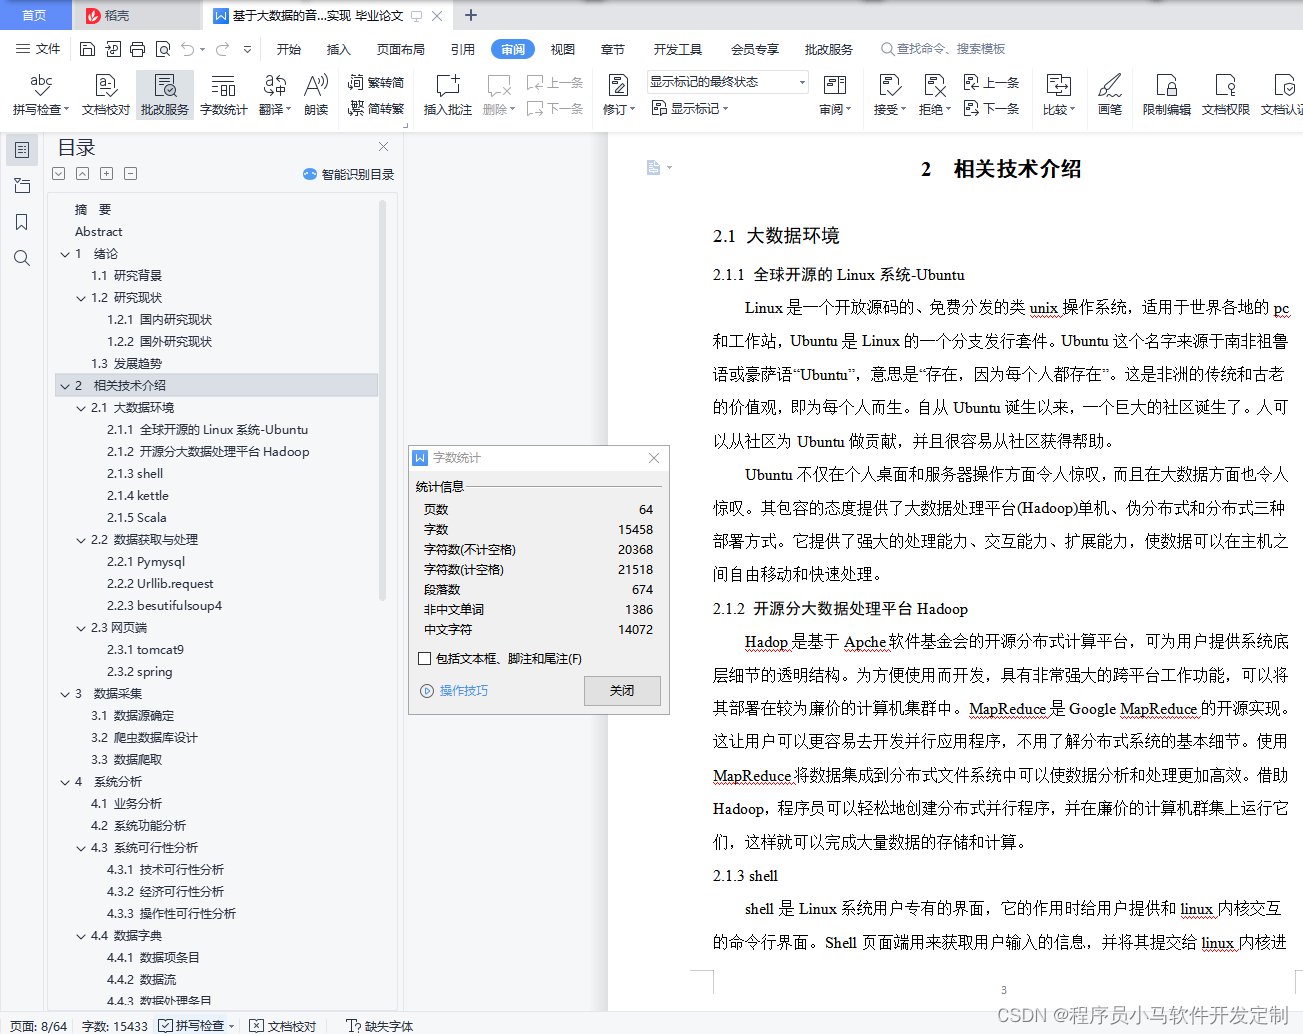1303x1034 pixels.
Task: Check 包括文本框、脚注和尾注 checkbox
Action: (x=425, y=659)
